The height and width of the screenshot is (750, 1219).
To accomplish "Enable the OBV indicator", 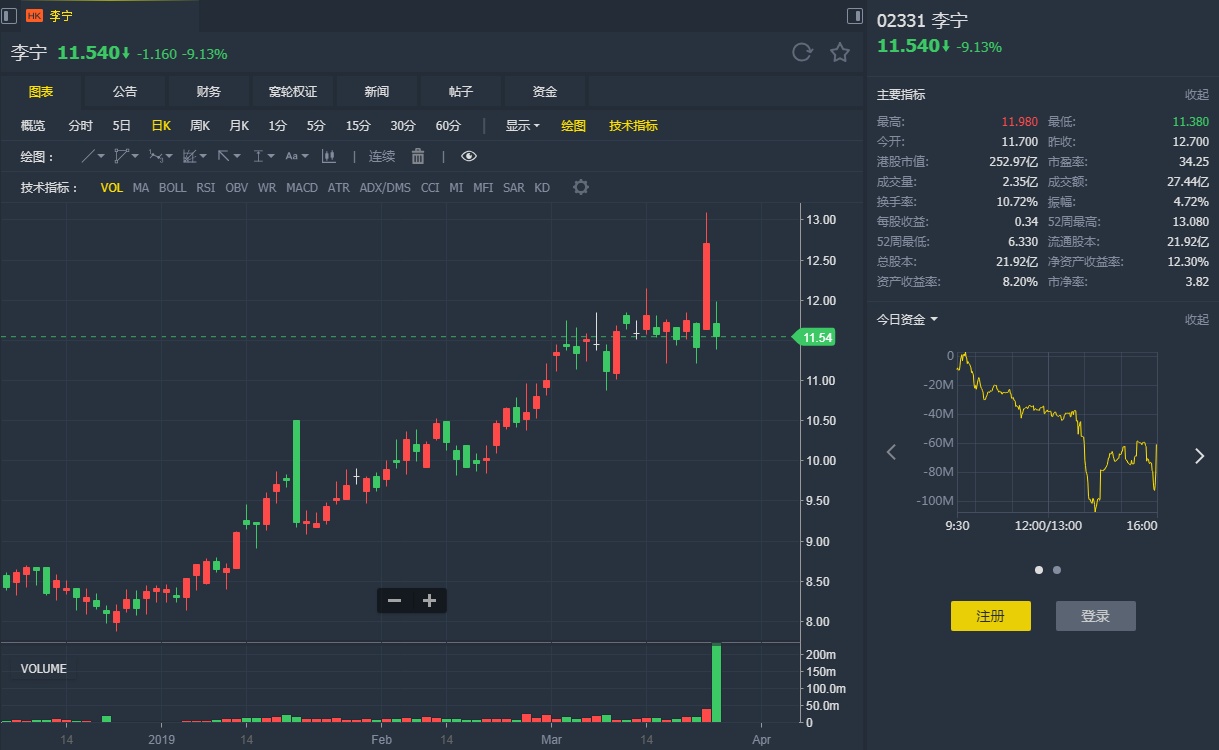I will (237, 188).
